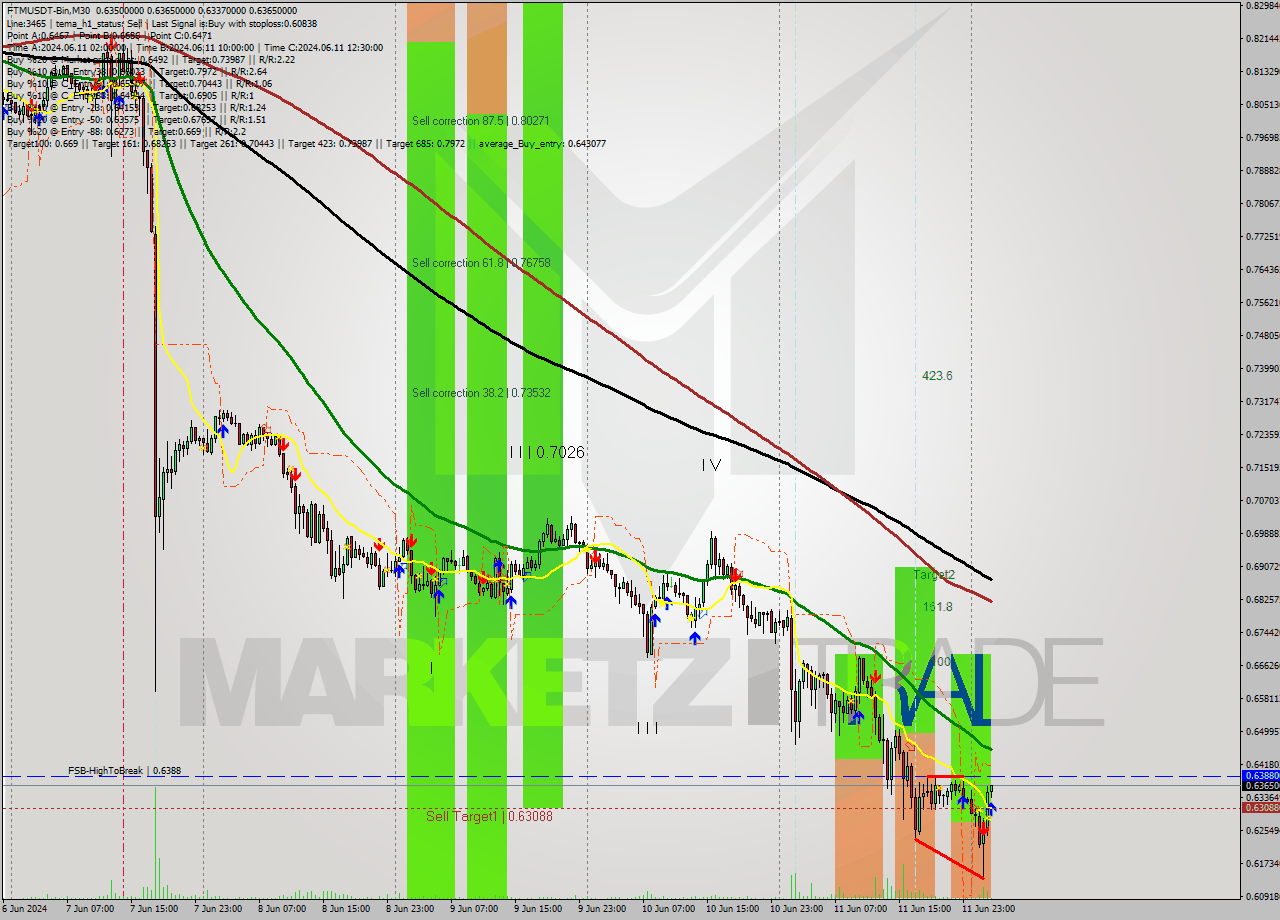Click the black 0.63650 current price tag

(1260, 786)
